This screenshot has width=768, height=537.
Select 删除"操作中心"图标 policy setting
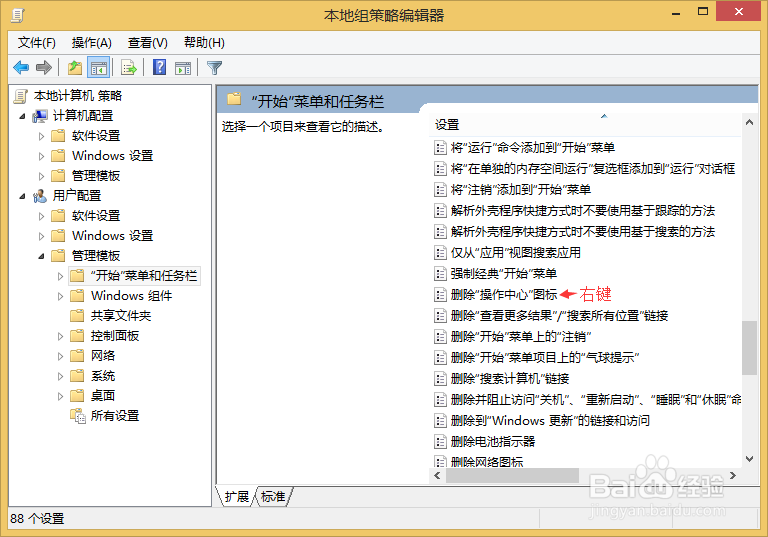(504, 294)
